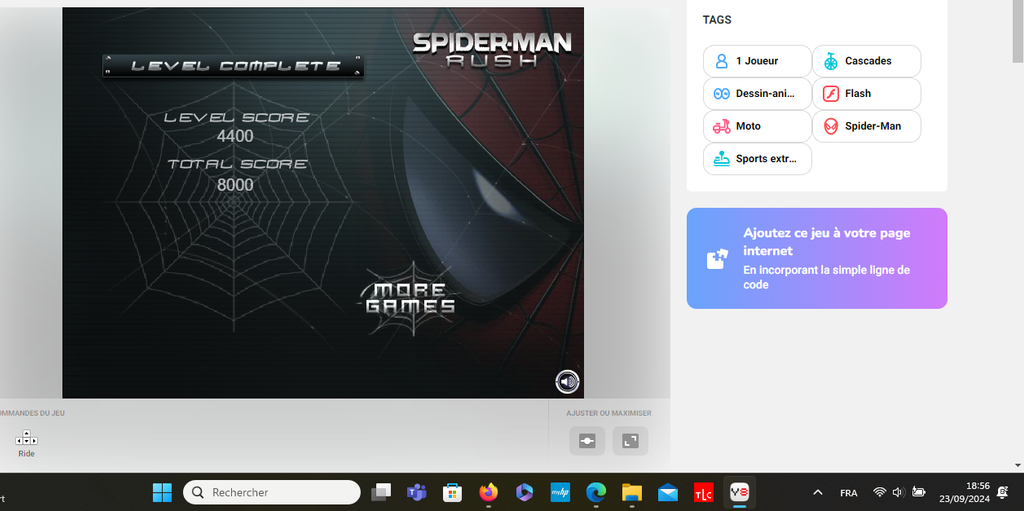The height and width of the screenshot is (511, 1024).
Task: Open the Flash tag
Action: (867, 93)
